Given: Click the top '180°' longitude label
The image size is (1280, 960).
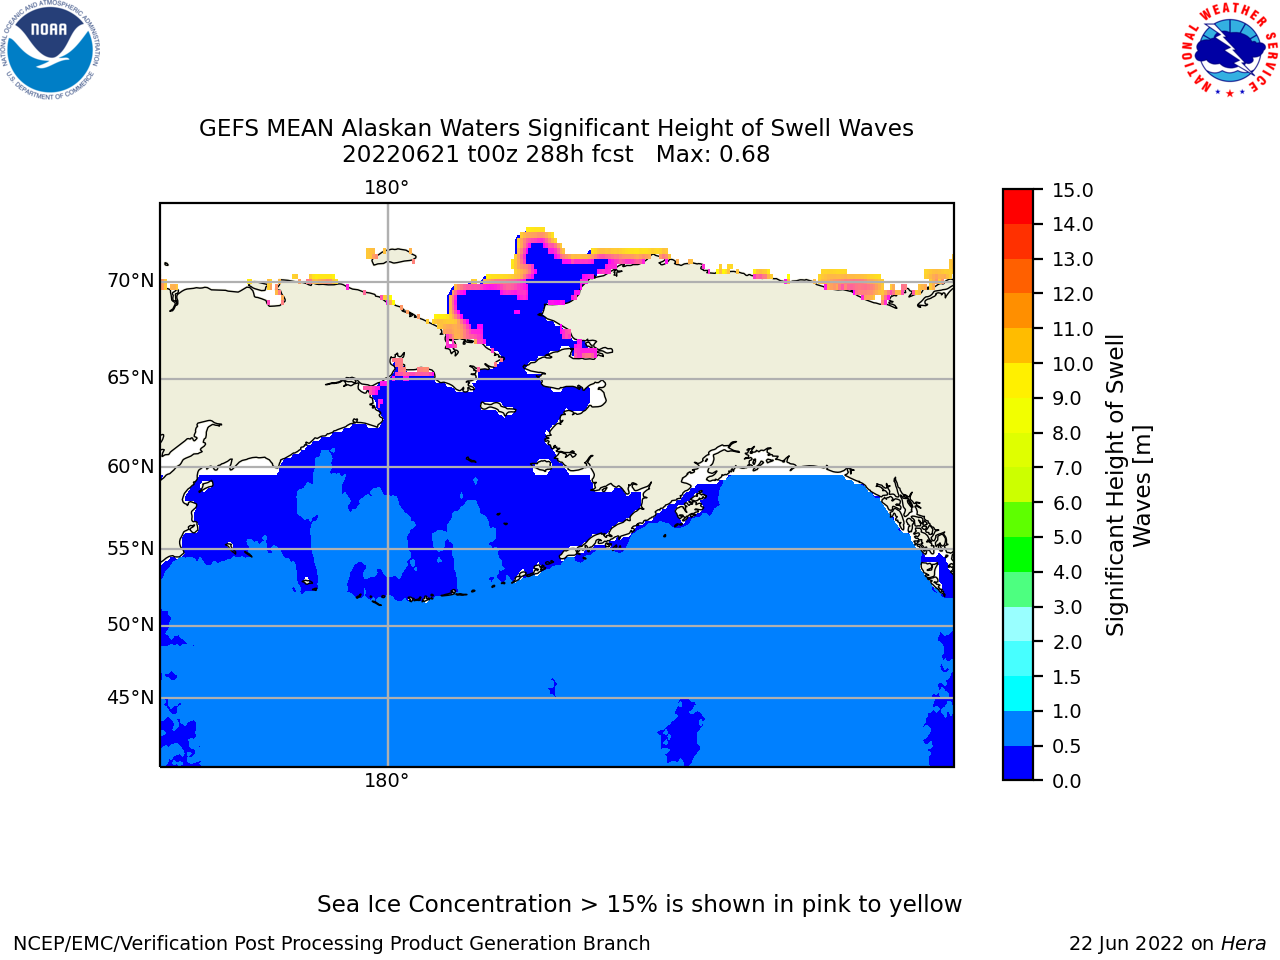Looking at the screenshot, I should (x=386, y=188).
